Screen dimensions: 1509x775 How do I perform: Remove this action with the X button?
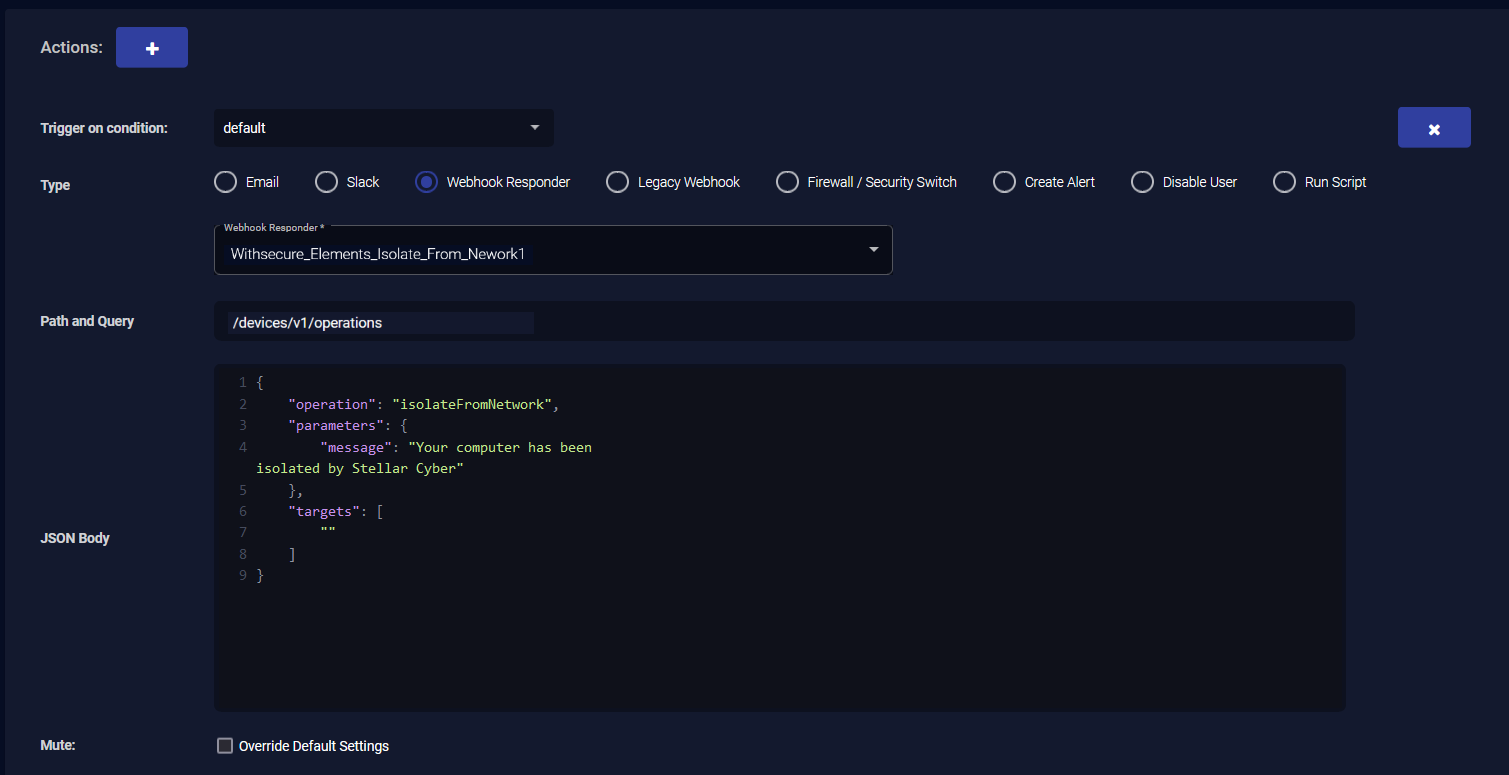pos(1434,128)
